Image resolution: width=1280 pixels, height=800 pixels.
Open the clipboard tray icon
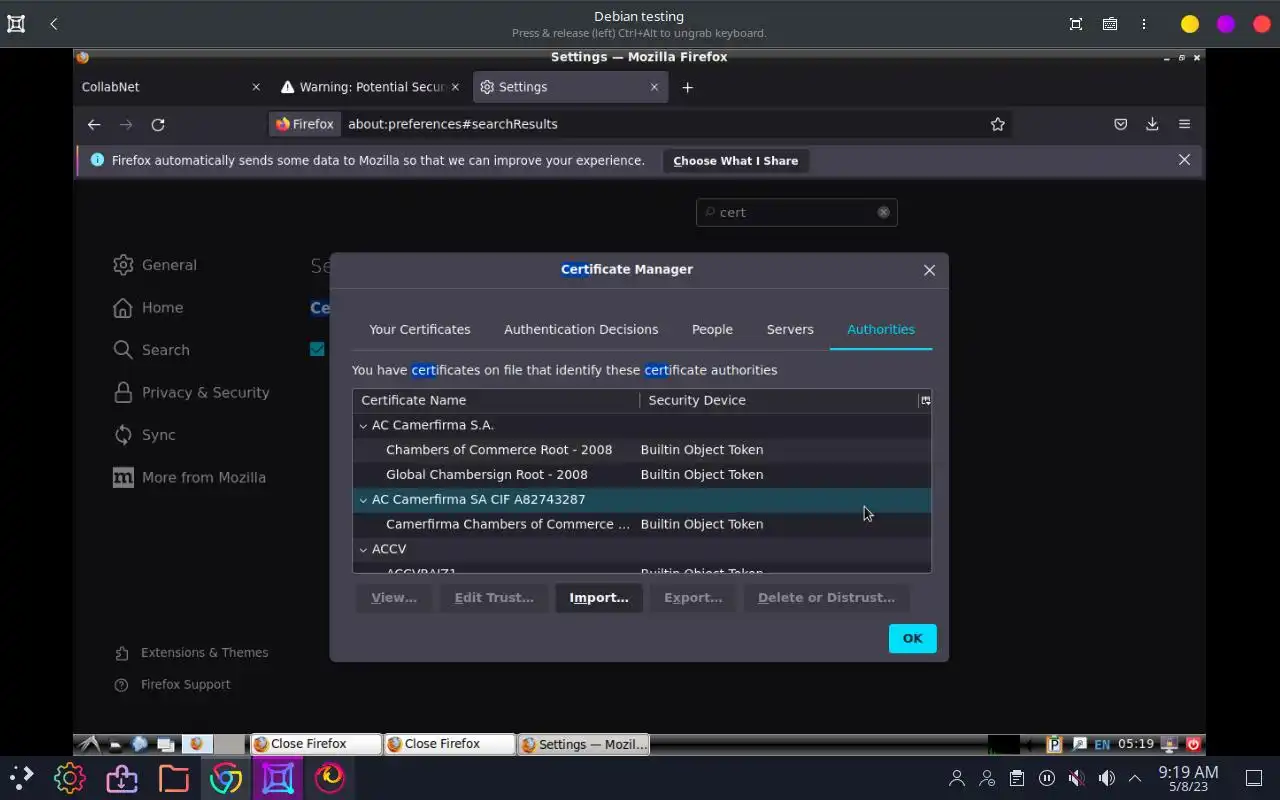pyautogui.click(x=1017, y=778)
